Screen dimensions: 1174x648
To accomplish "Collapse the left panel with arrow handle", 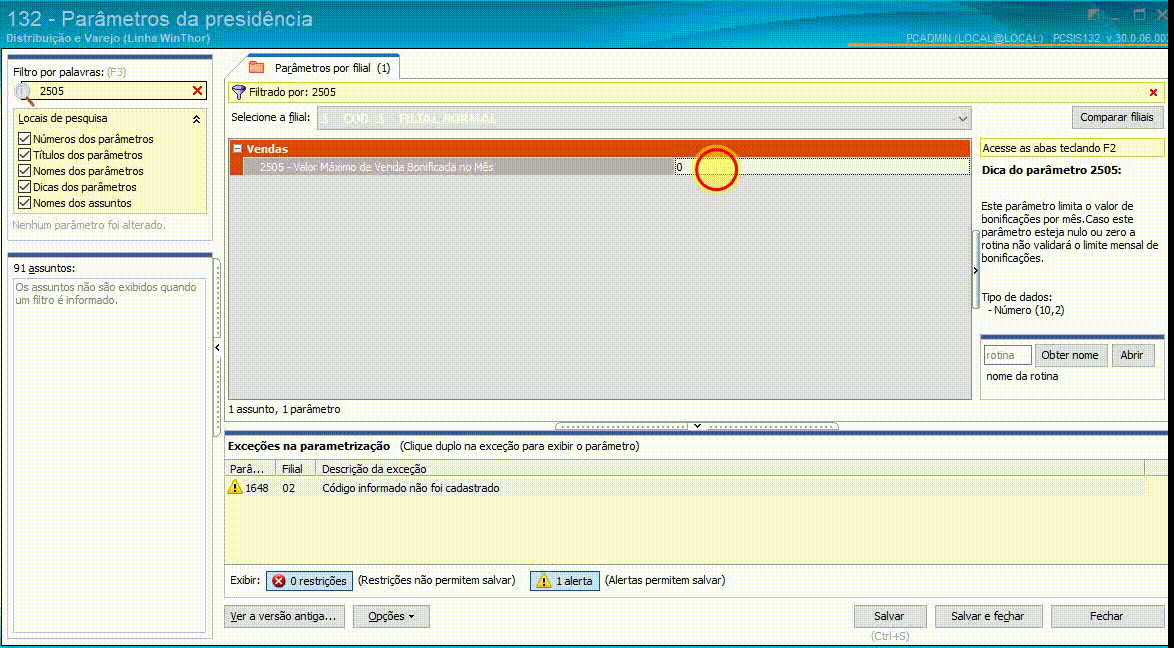I will click(x=217, y=348).
